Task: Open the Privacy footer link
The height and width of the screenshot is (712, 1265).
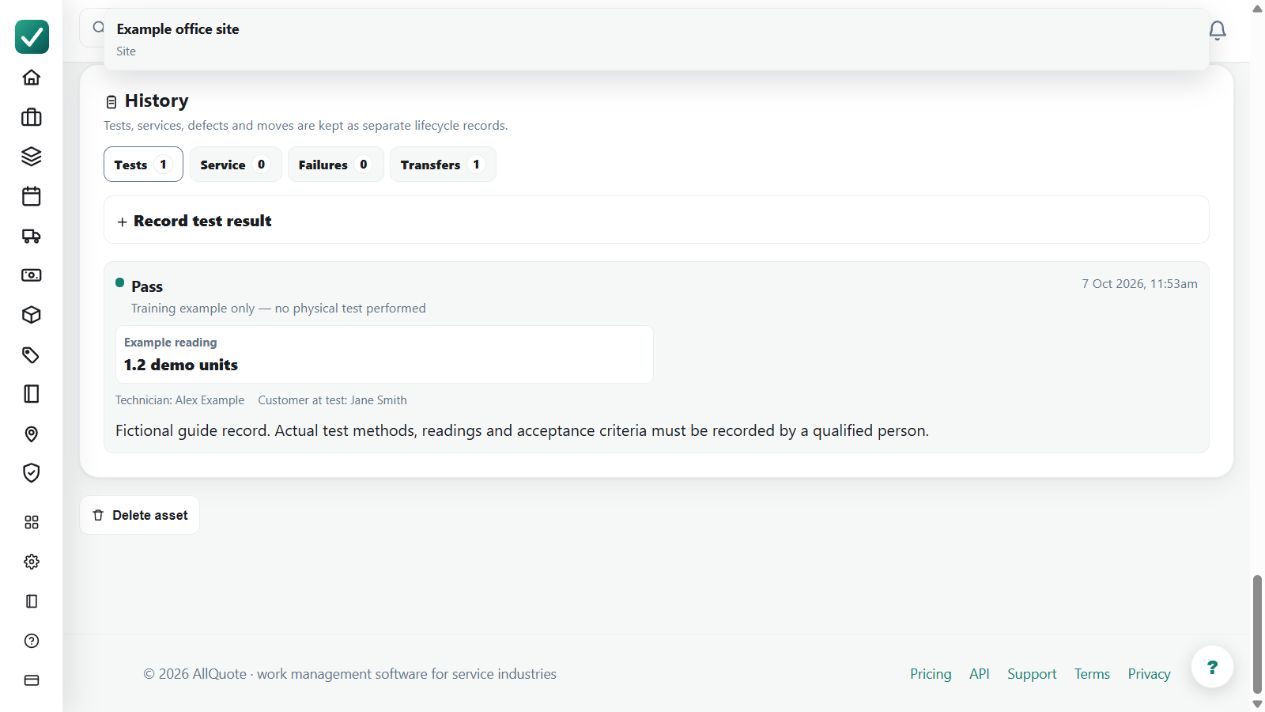Action: coord(1149,674)
